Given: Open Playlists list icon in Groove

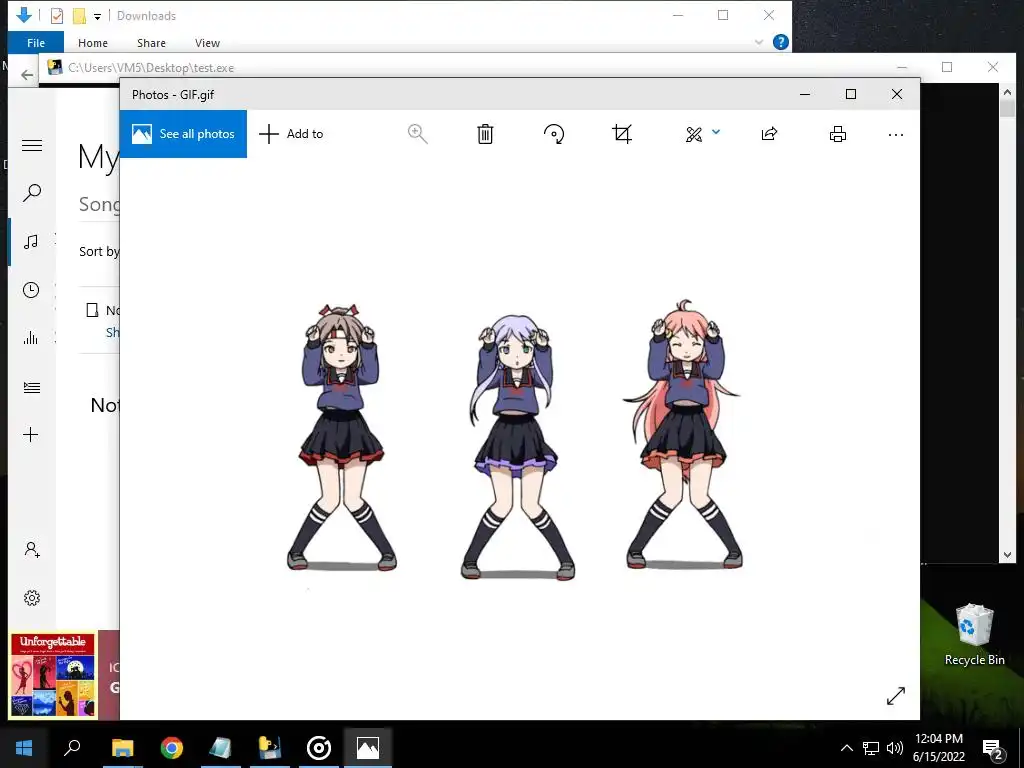Looking at the screenshot, I should click(x=31, y=387).
